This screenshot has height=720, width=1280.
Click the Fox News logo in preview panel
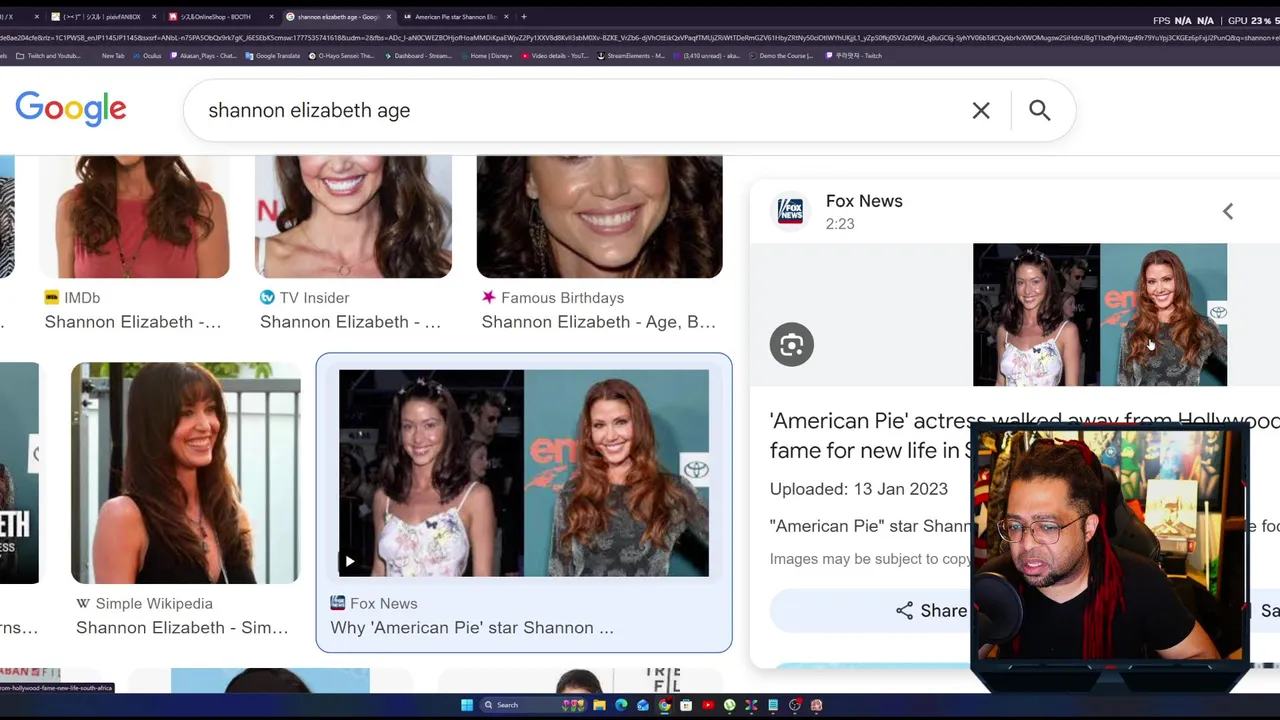(790, 211)
